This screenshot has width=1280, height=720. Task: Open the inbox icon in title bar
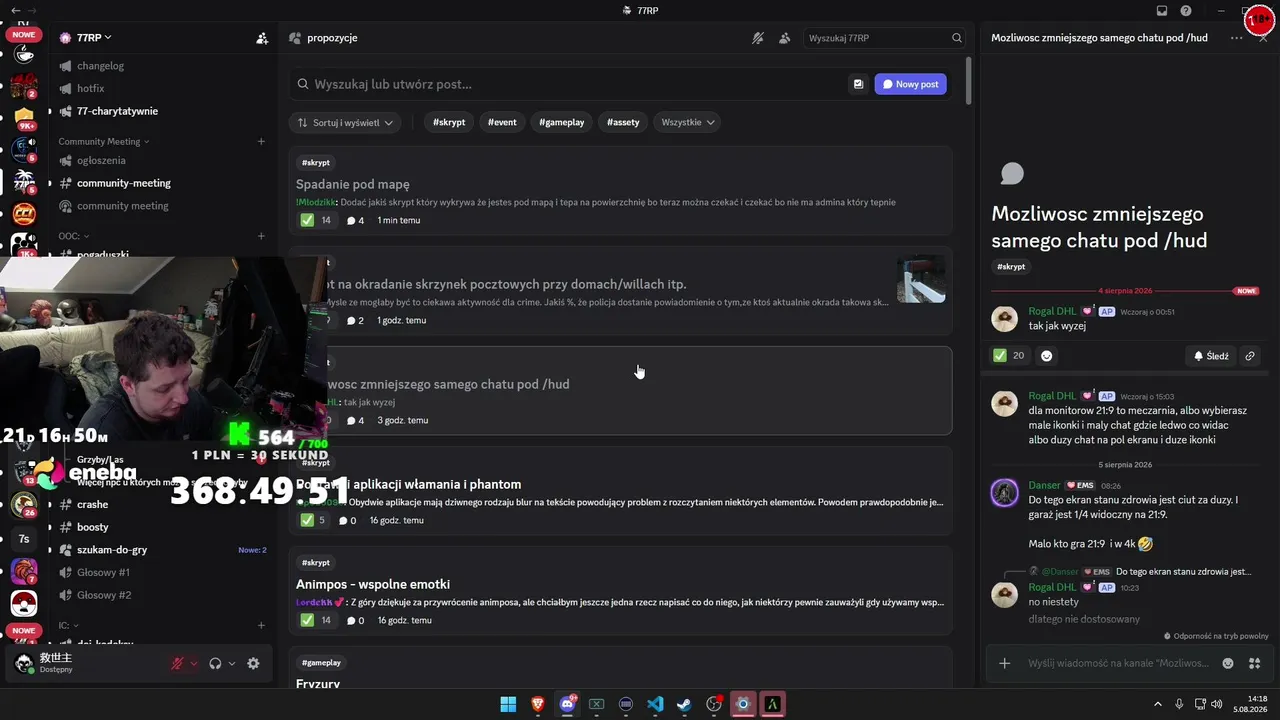point(1162,11)
